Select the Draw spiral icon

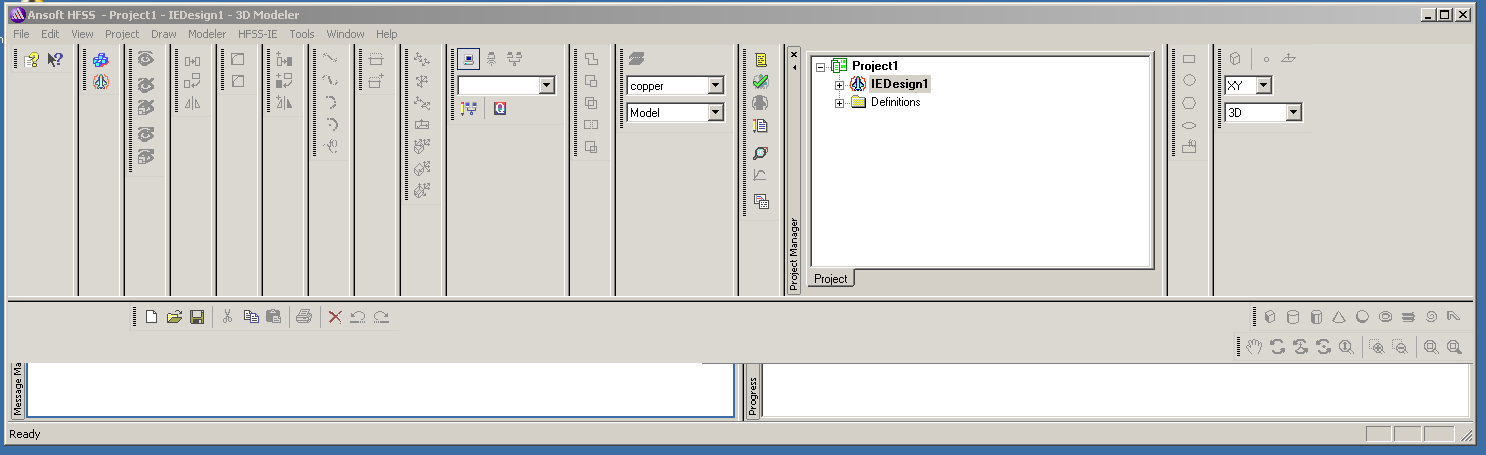[1431, 317]
